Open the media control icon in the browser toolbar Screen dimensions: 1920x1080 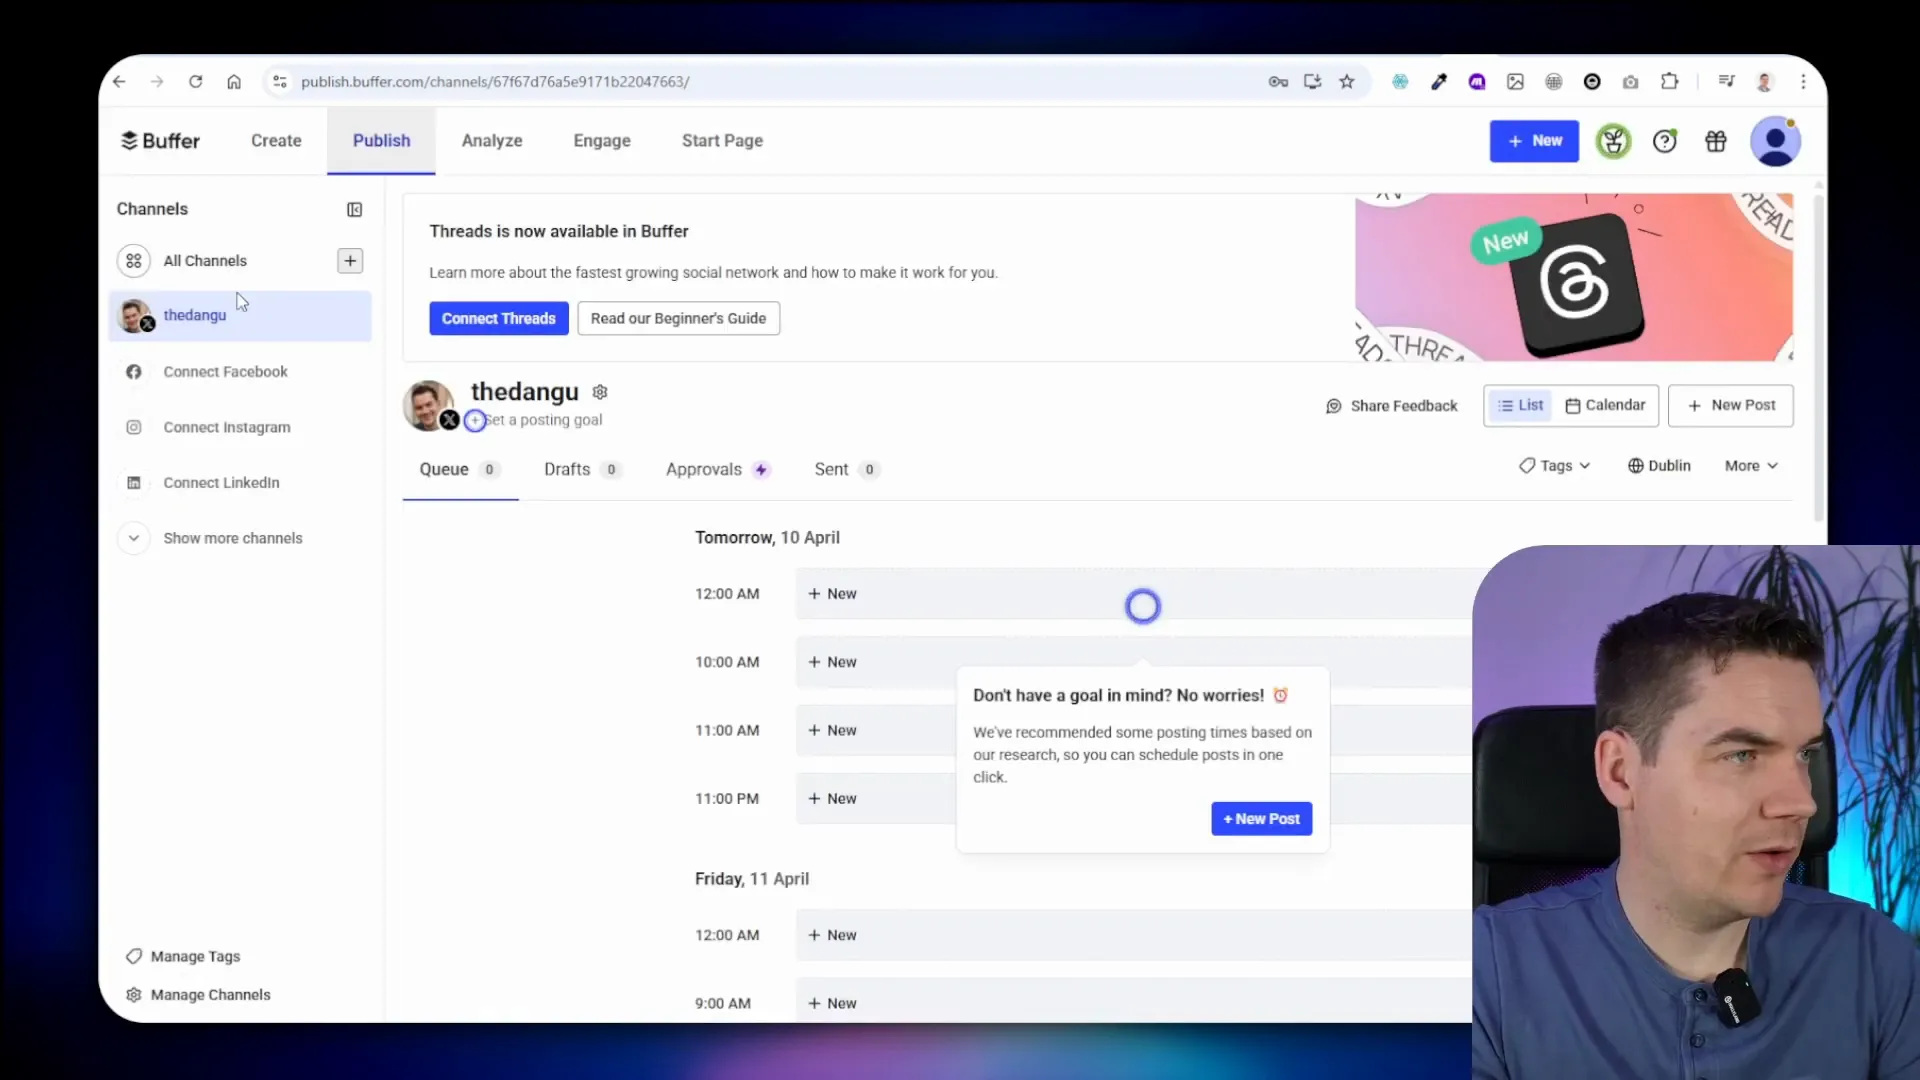pyautogui.click(x=1726, y=82)
